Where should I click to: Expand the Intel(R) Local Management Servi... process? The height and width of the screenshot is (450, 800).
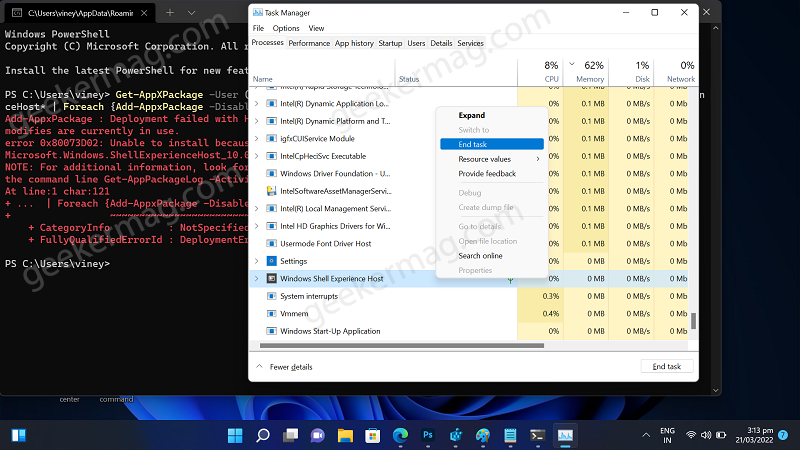coord(257,209)
